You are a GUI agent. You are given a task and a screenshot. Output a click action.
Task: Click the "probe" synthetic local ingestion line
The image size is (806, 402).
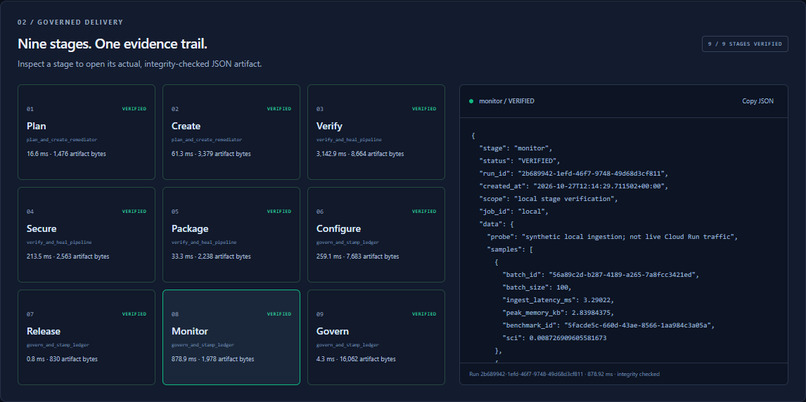click(x=613, y=236)
